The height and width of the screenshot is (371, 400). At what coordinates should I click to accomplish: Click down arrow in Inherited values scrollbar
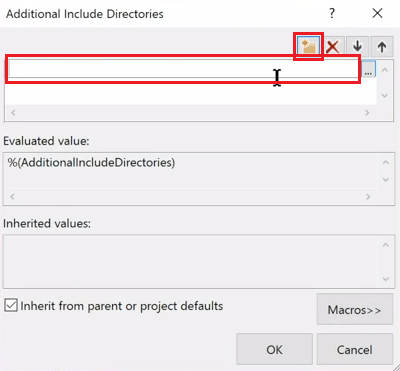pos(386,279)
